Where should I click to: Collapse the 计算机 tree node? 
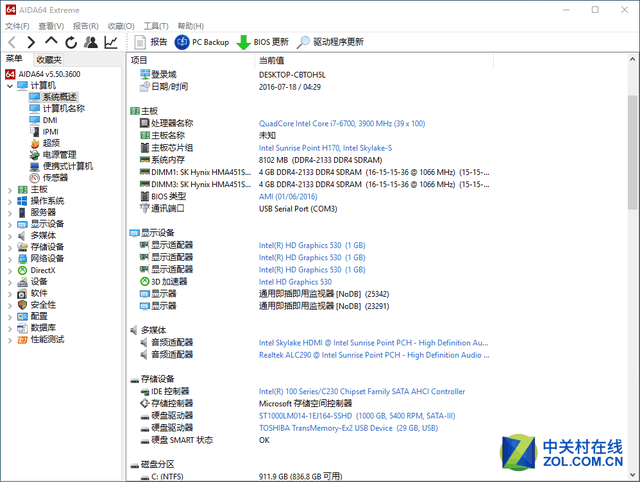[10, 86]
